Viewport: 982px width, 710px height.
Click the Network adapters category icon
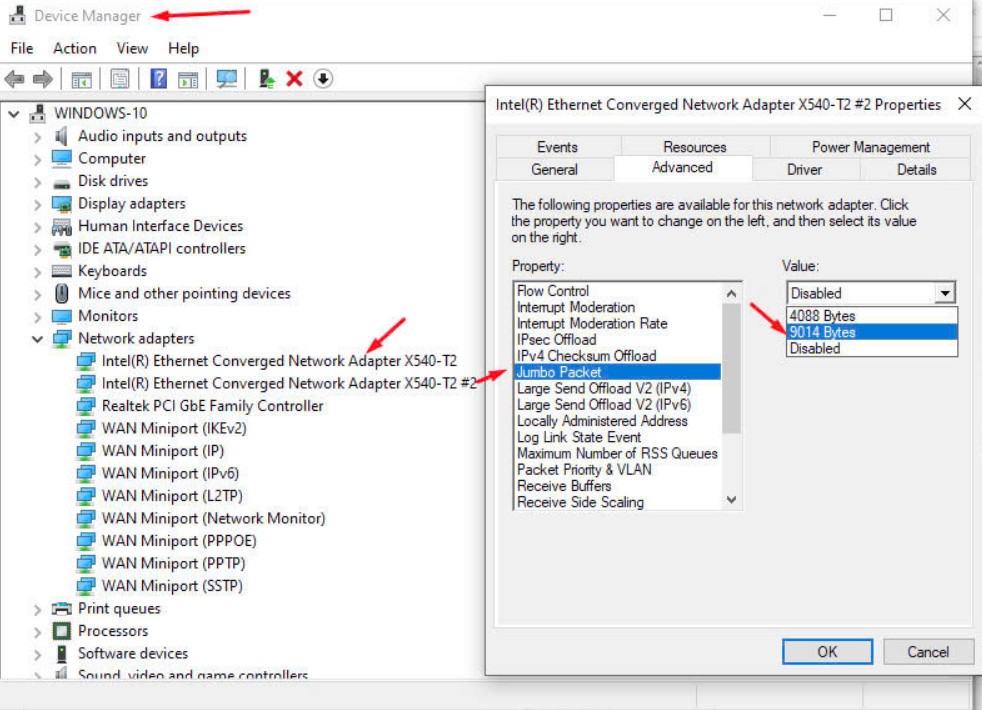(x=61, y=339)
